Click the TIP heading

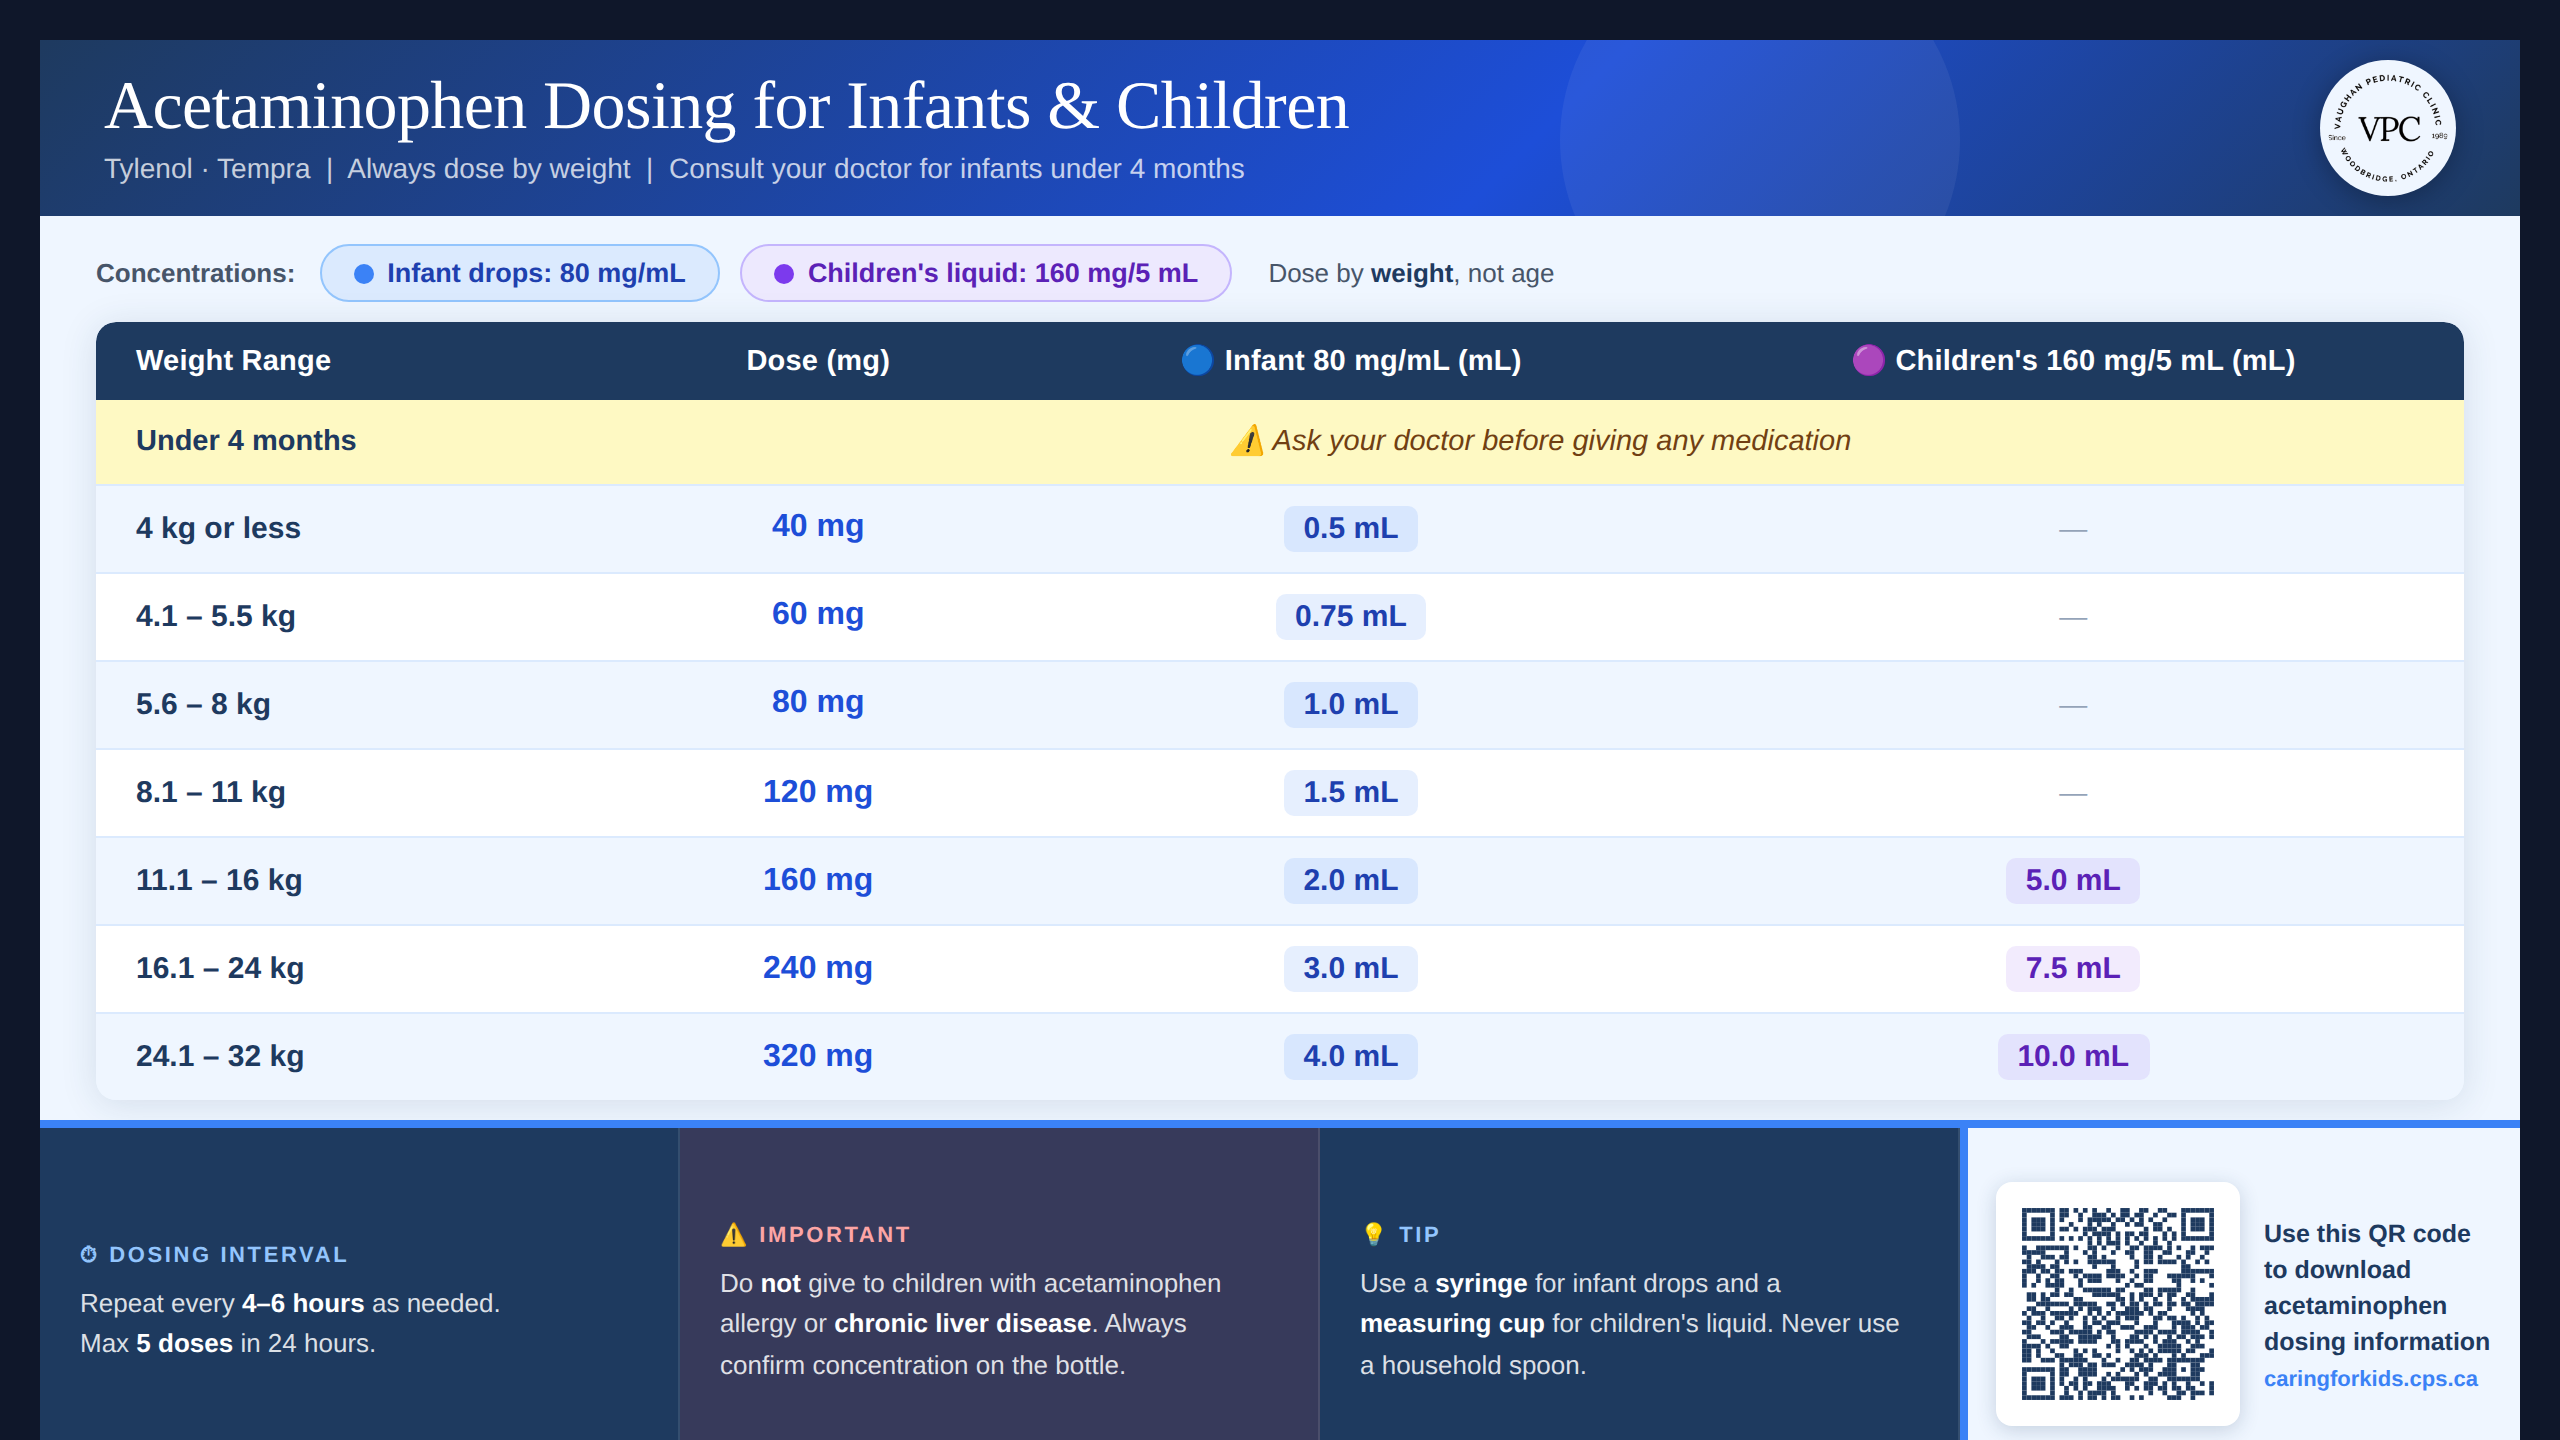click(x=1419, y=1234)
